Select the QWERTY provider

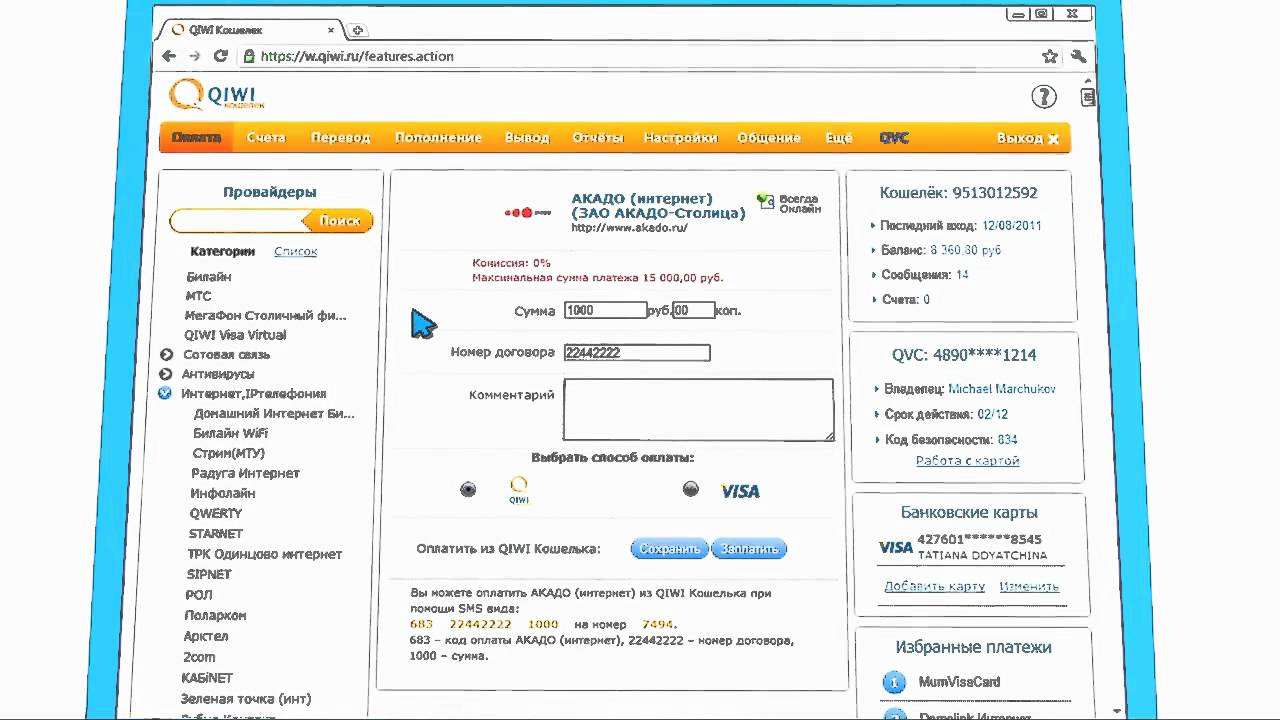click(216, 513)
